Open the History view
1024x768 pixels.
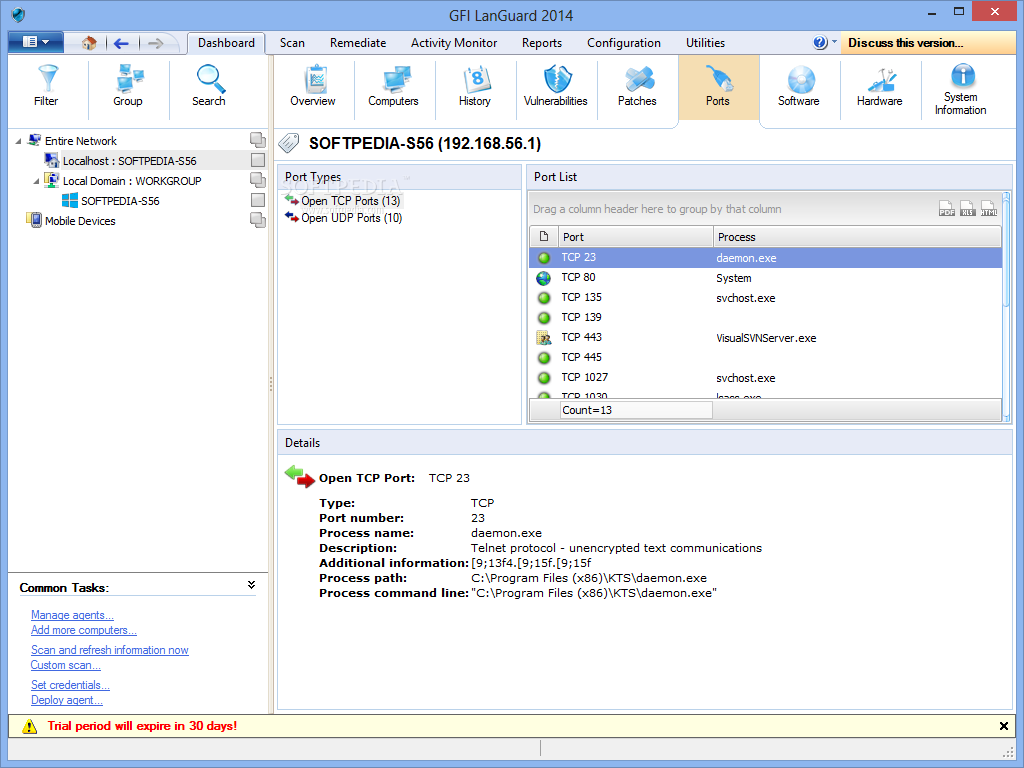coord(475,87)
